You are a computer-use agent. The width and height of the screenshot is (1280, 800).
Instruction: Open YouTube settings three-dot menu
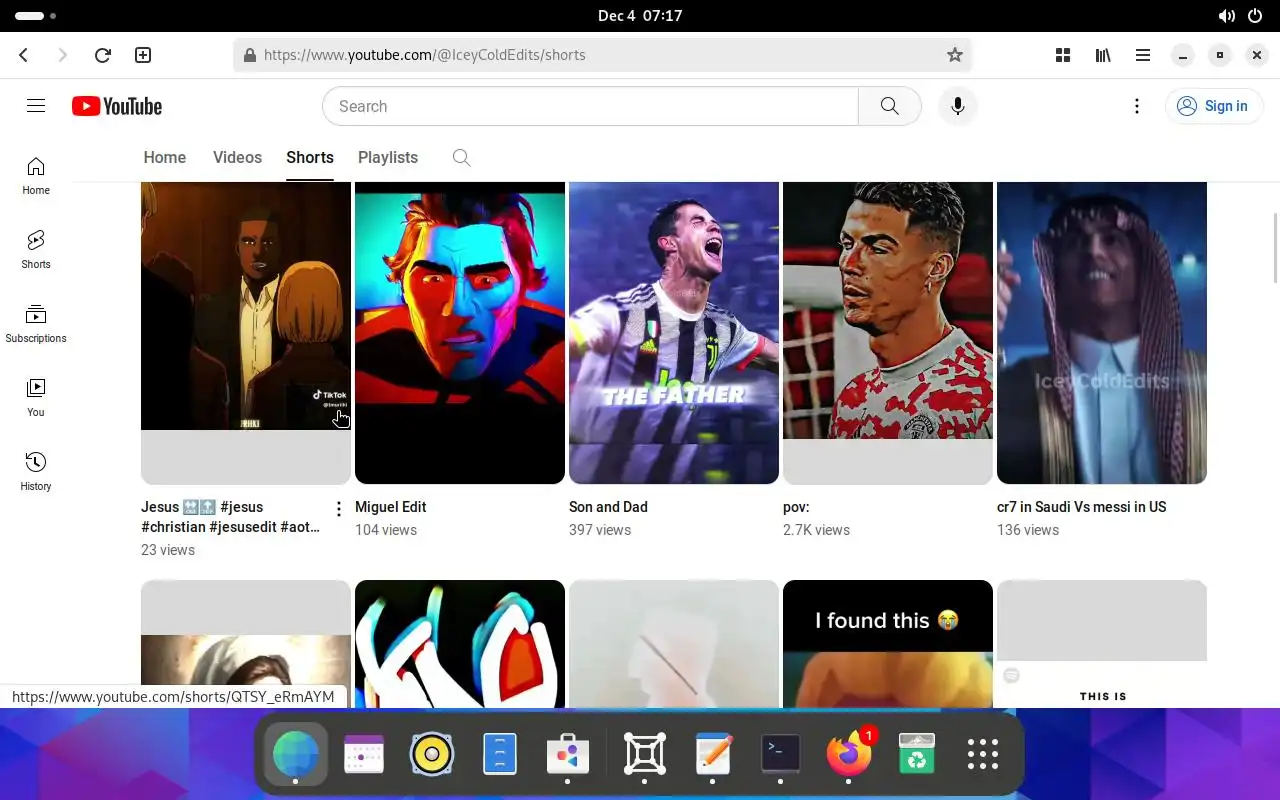click(1136, 106)
